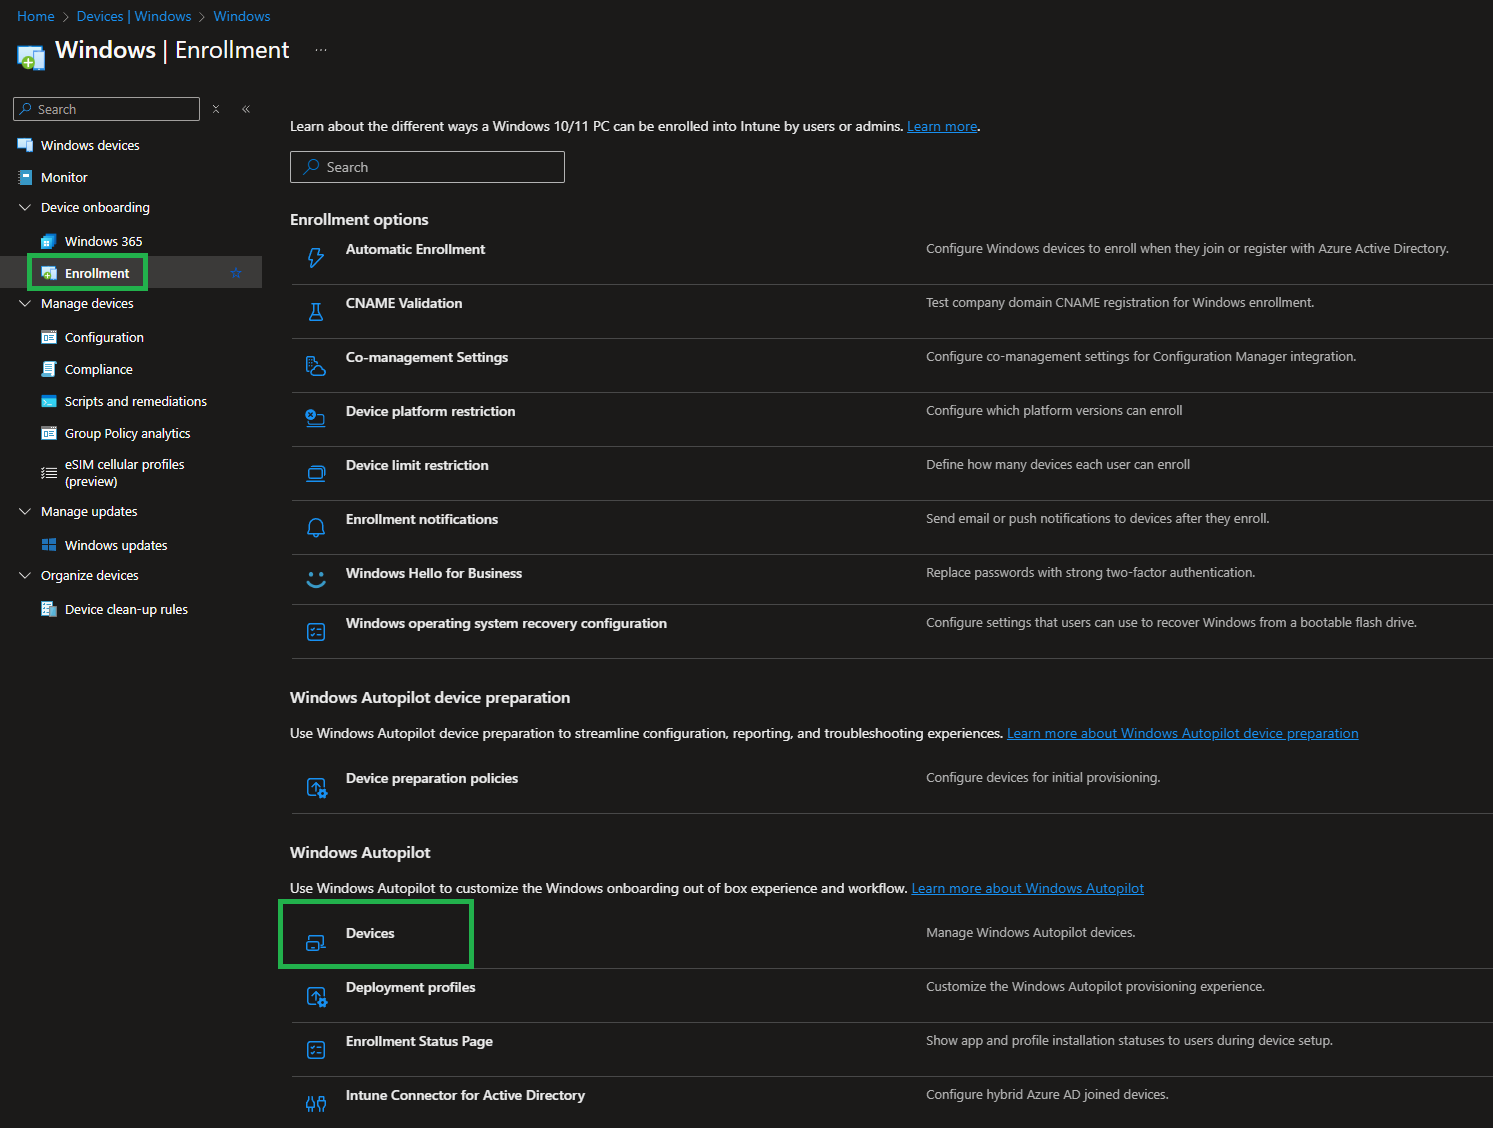Open Compliance in the sidebar
The image size is (1493, 1128).
pyautogui.click(x=98, y=370)
